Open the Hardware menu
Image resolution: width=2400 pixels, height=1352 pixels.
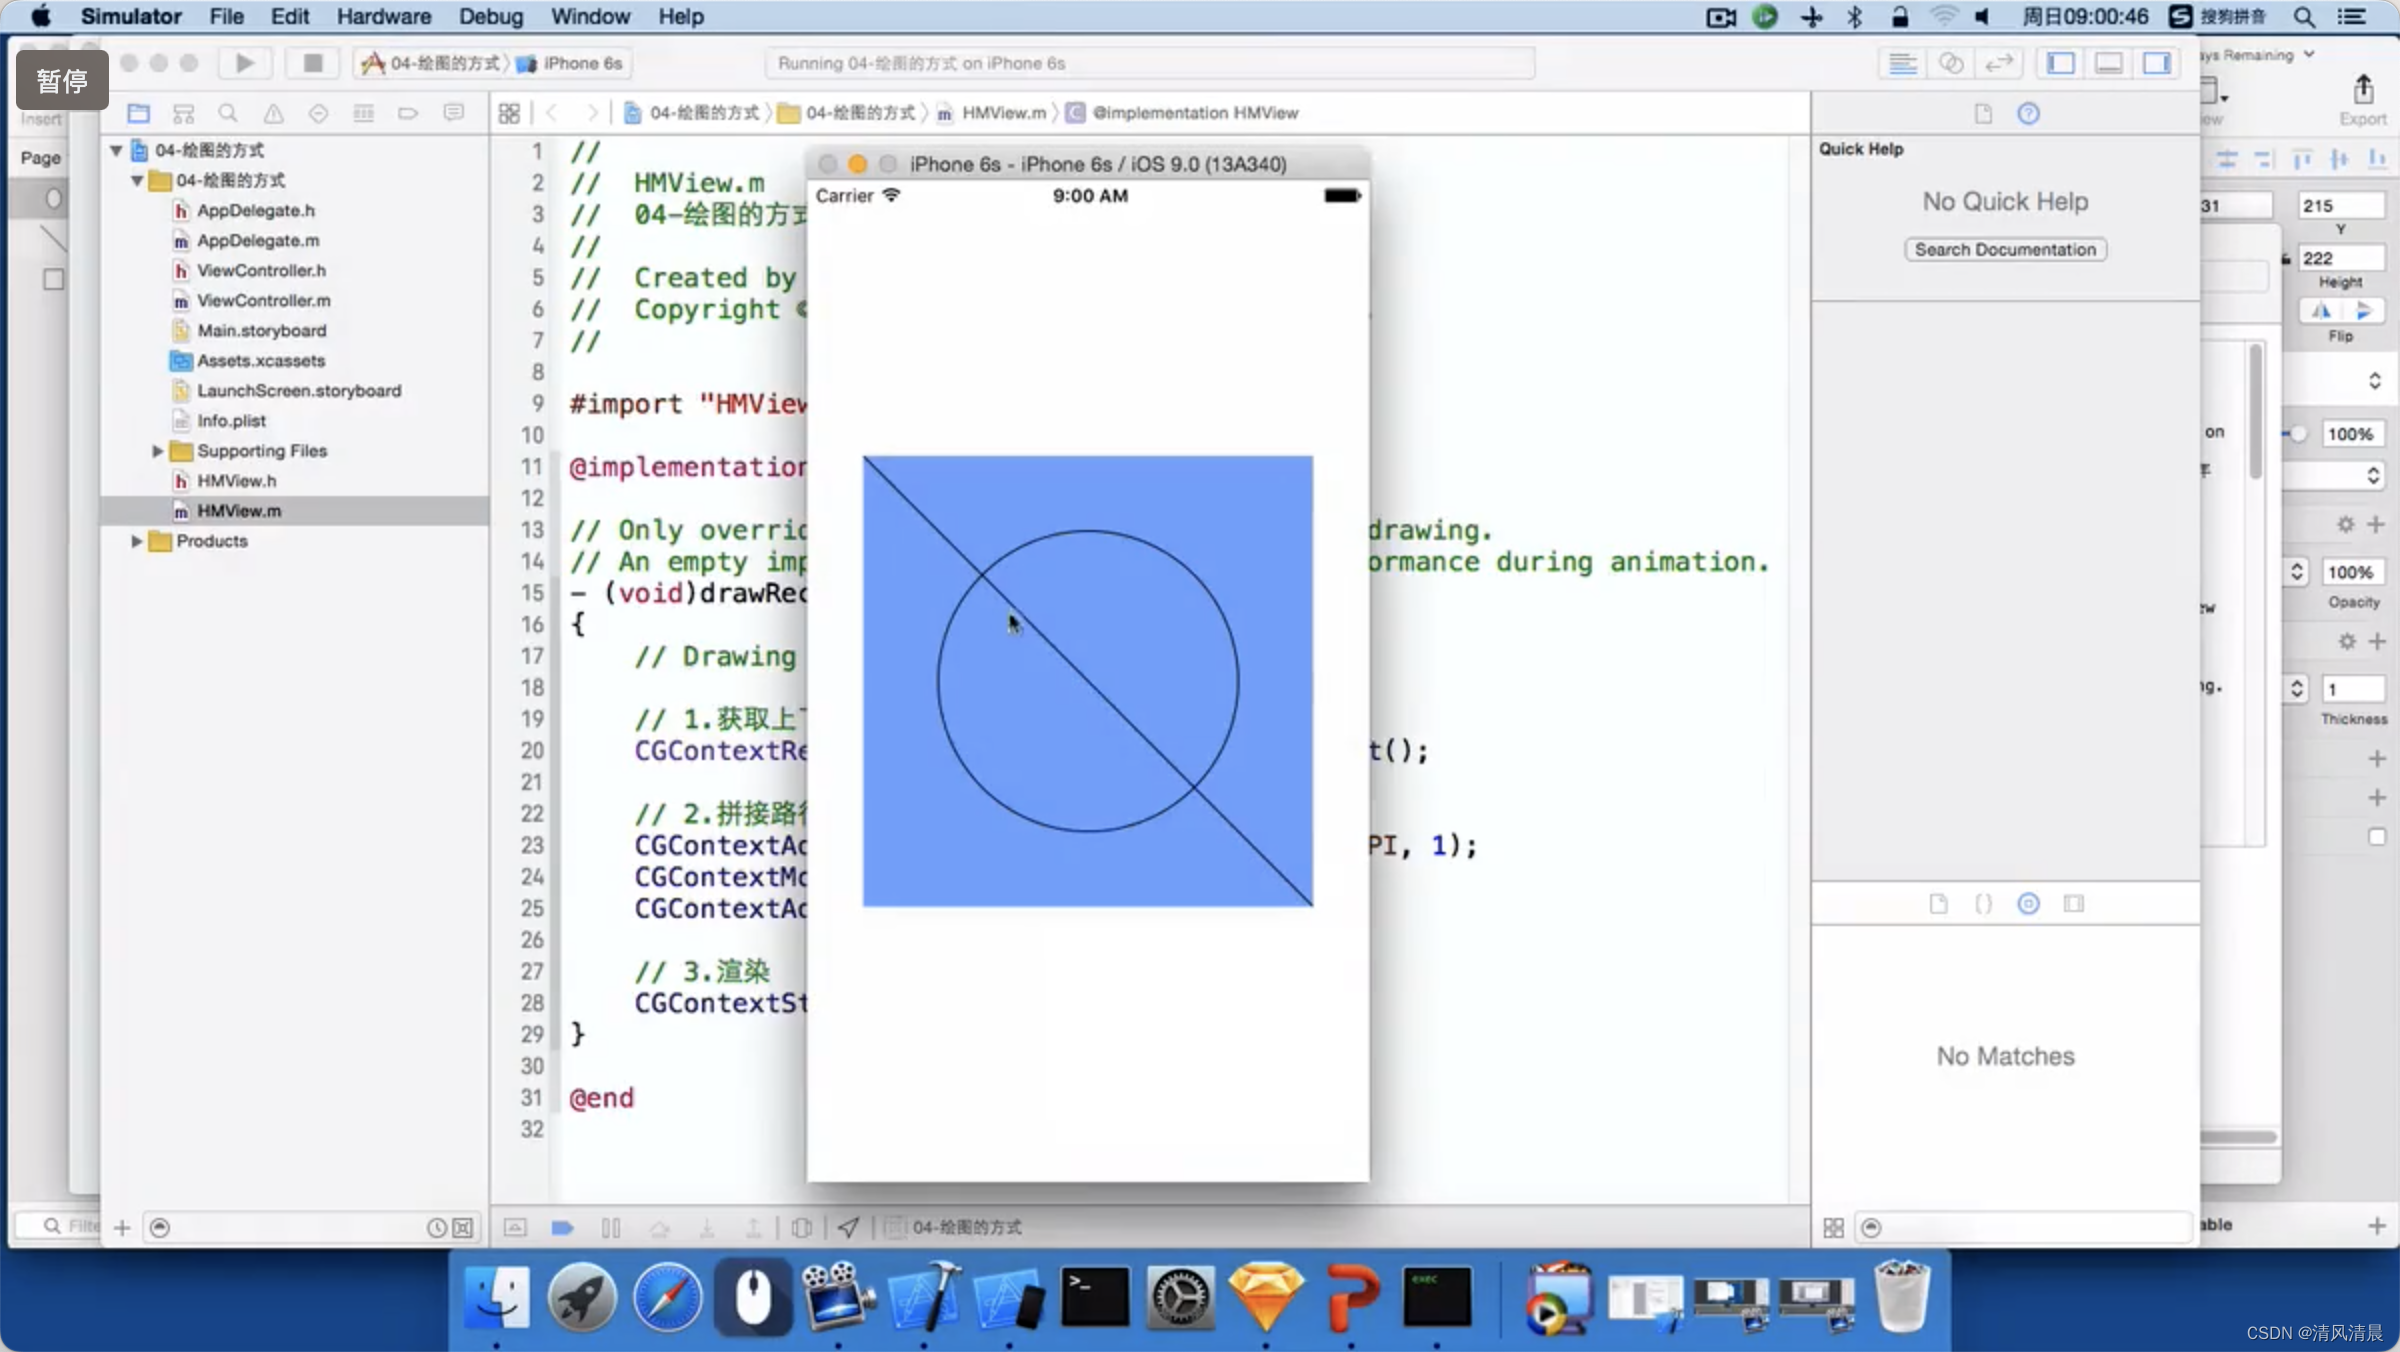(383, 16)
